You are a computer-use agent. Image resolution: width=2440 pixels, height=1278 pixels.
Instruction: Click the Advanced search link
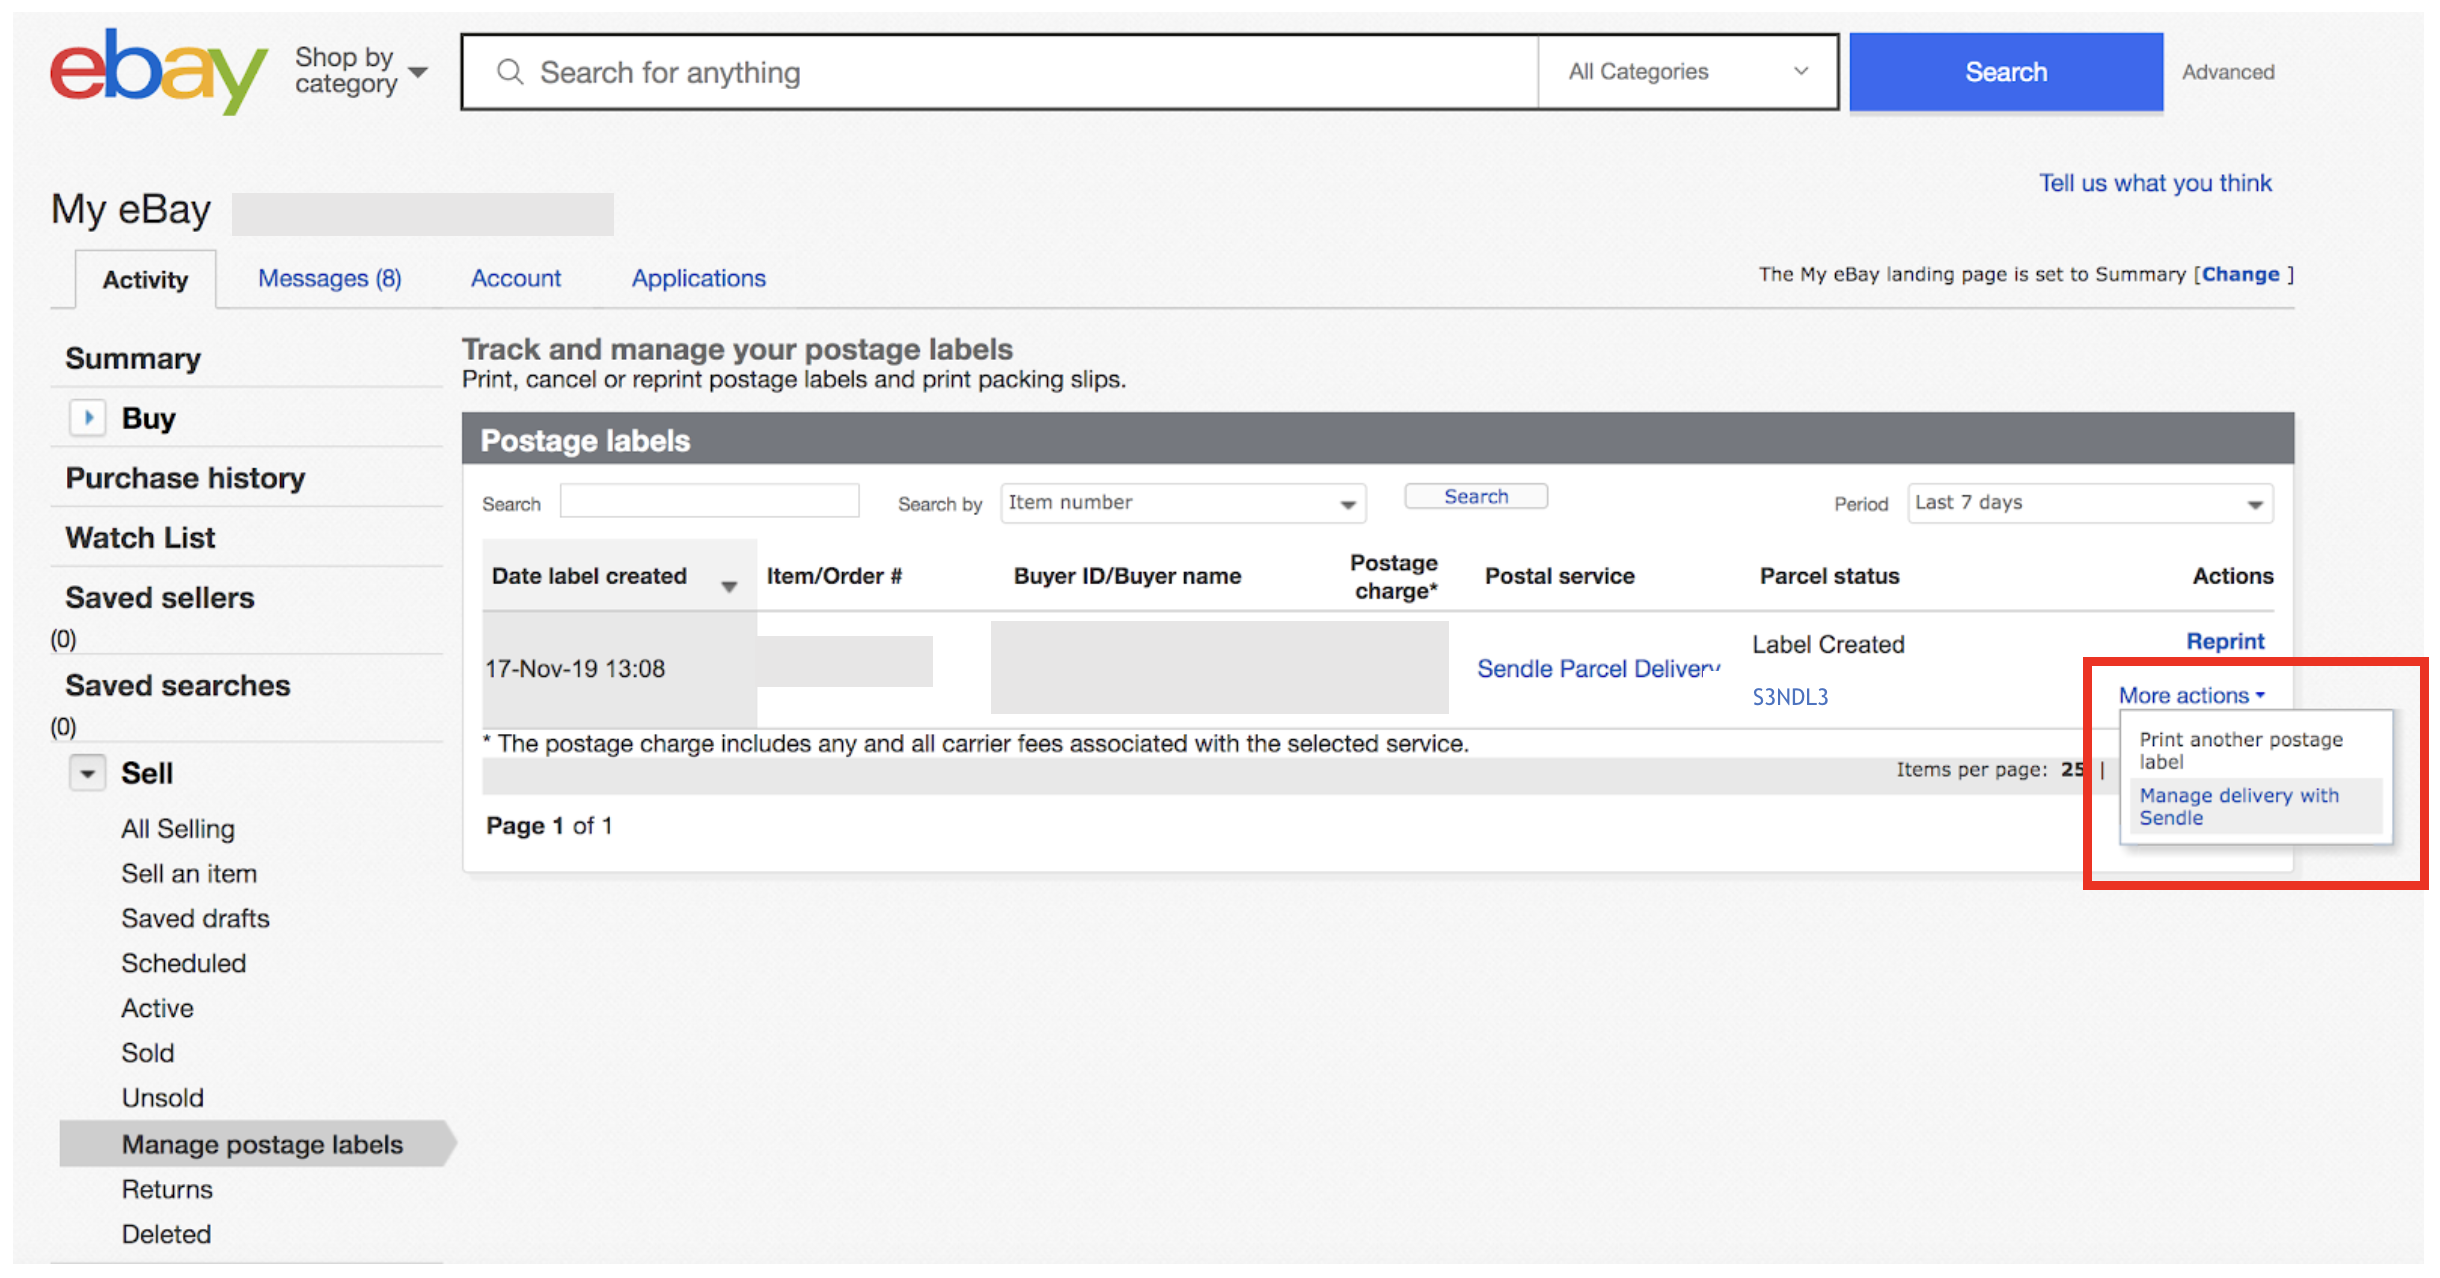pyautogui.click(x=2228, y=72)
